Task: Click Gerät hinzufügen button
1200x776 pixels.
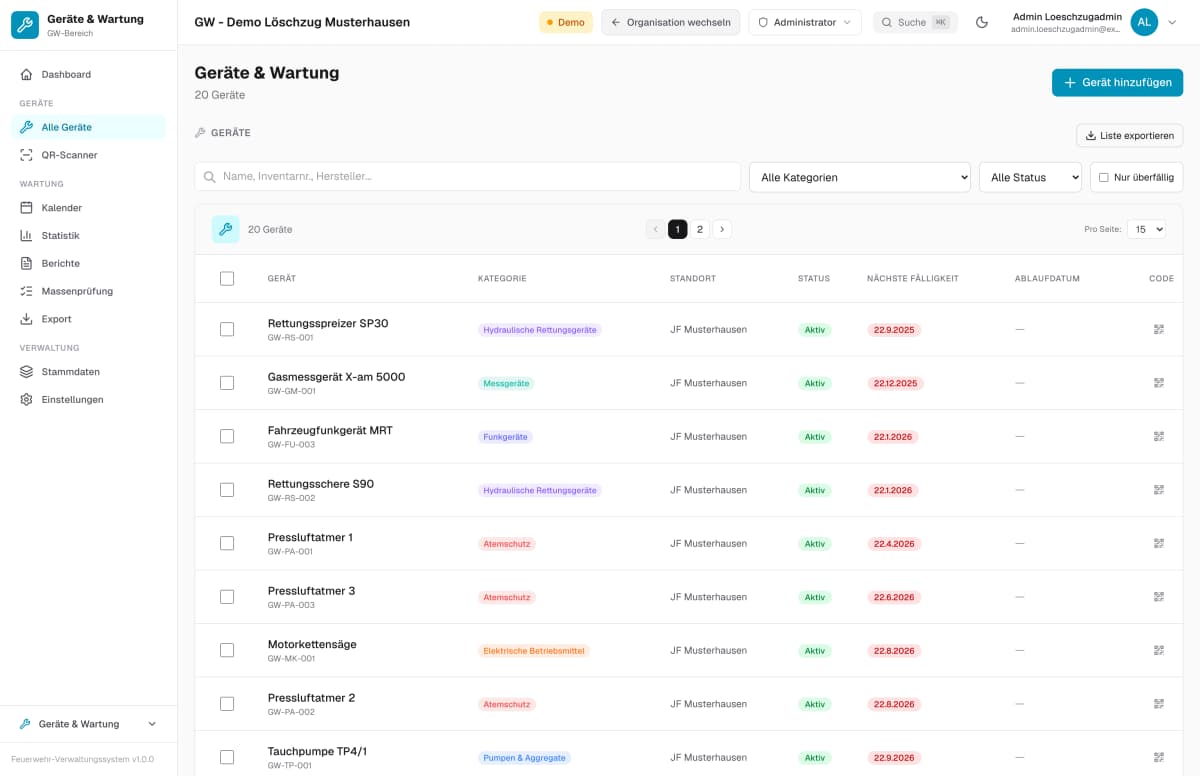Action: 1117,82
